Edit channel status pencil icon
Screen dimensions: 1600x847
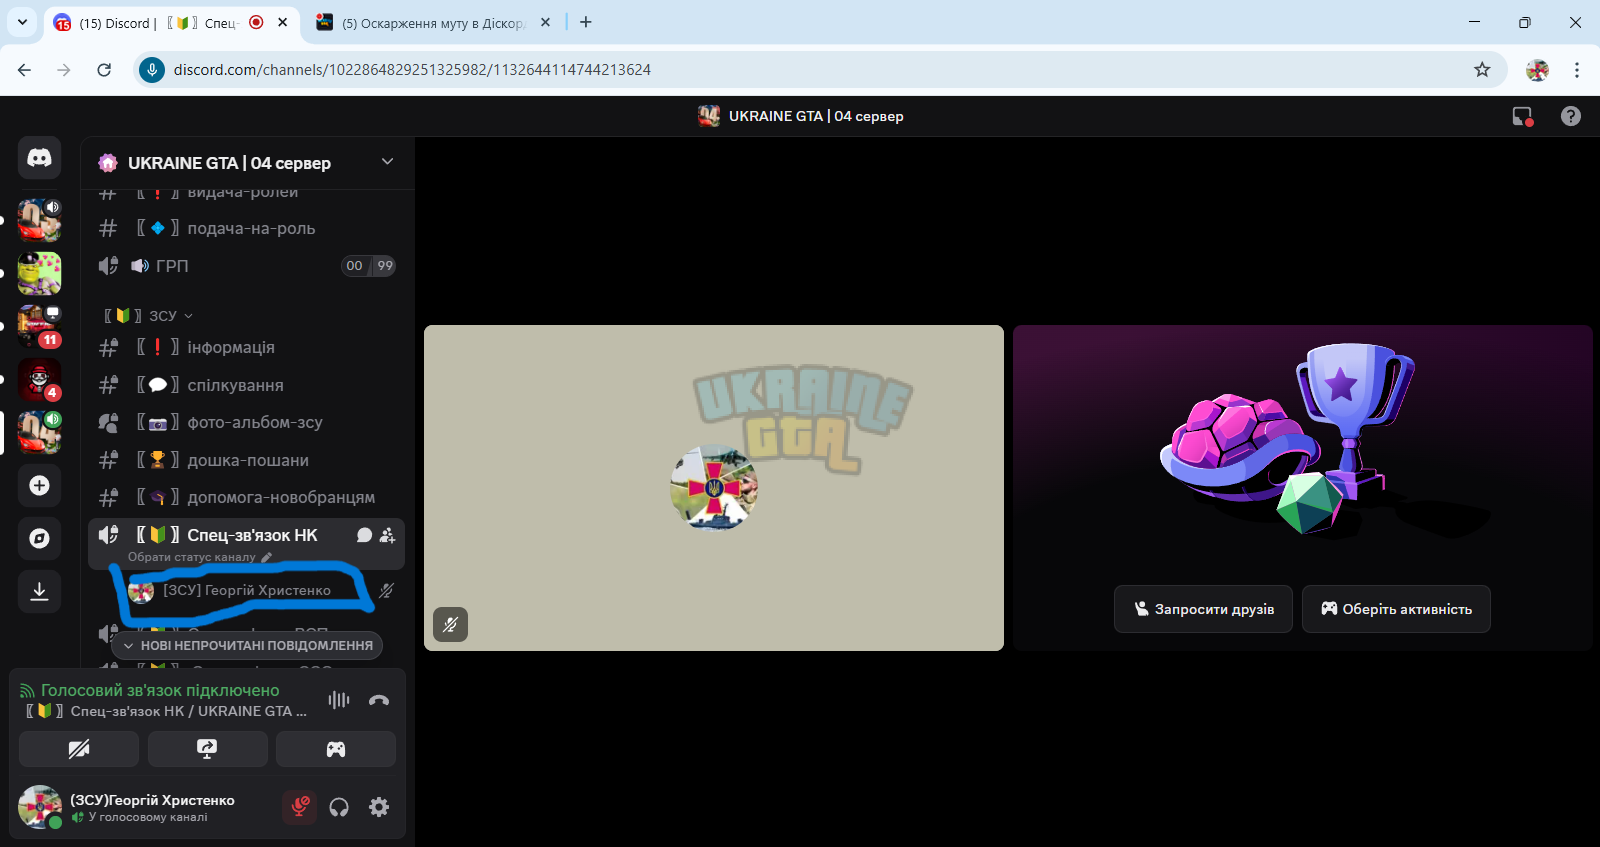(x=267, y=558)
